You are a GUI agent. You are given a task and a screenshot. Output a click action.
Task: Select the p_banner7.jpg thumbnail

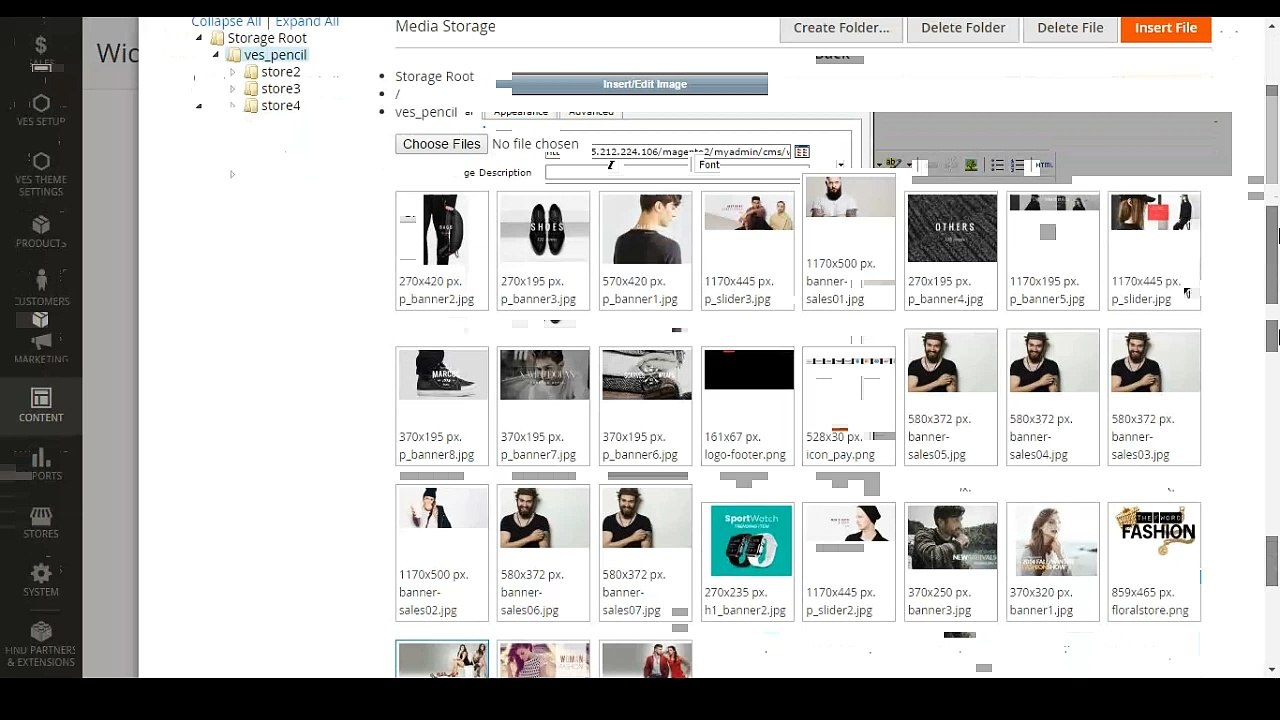click(x=544, y=407)
